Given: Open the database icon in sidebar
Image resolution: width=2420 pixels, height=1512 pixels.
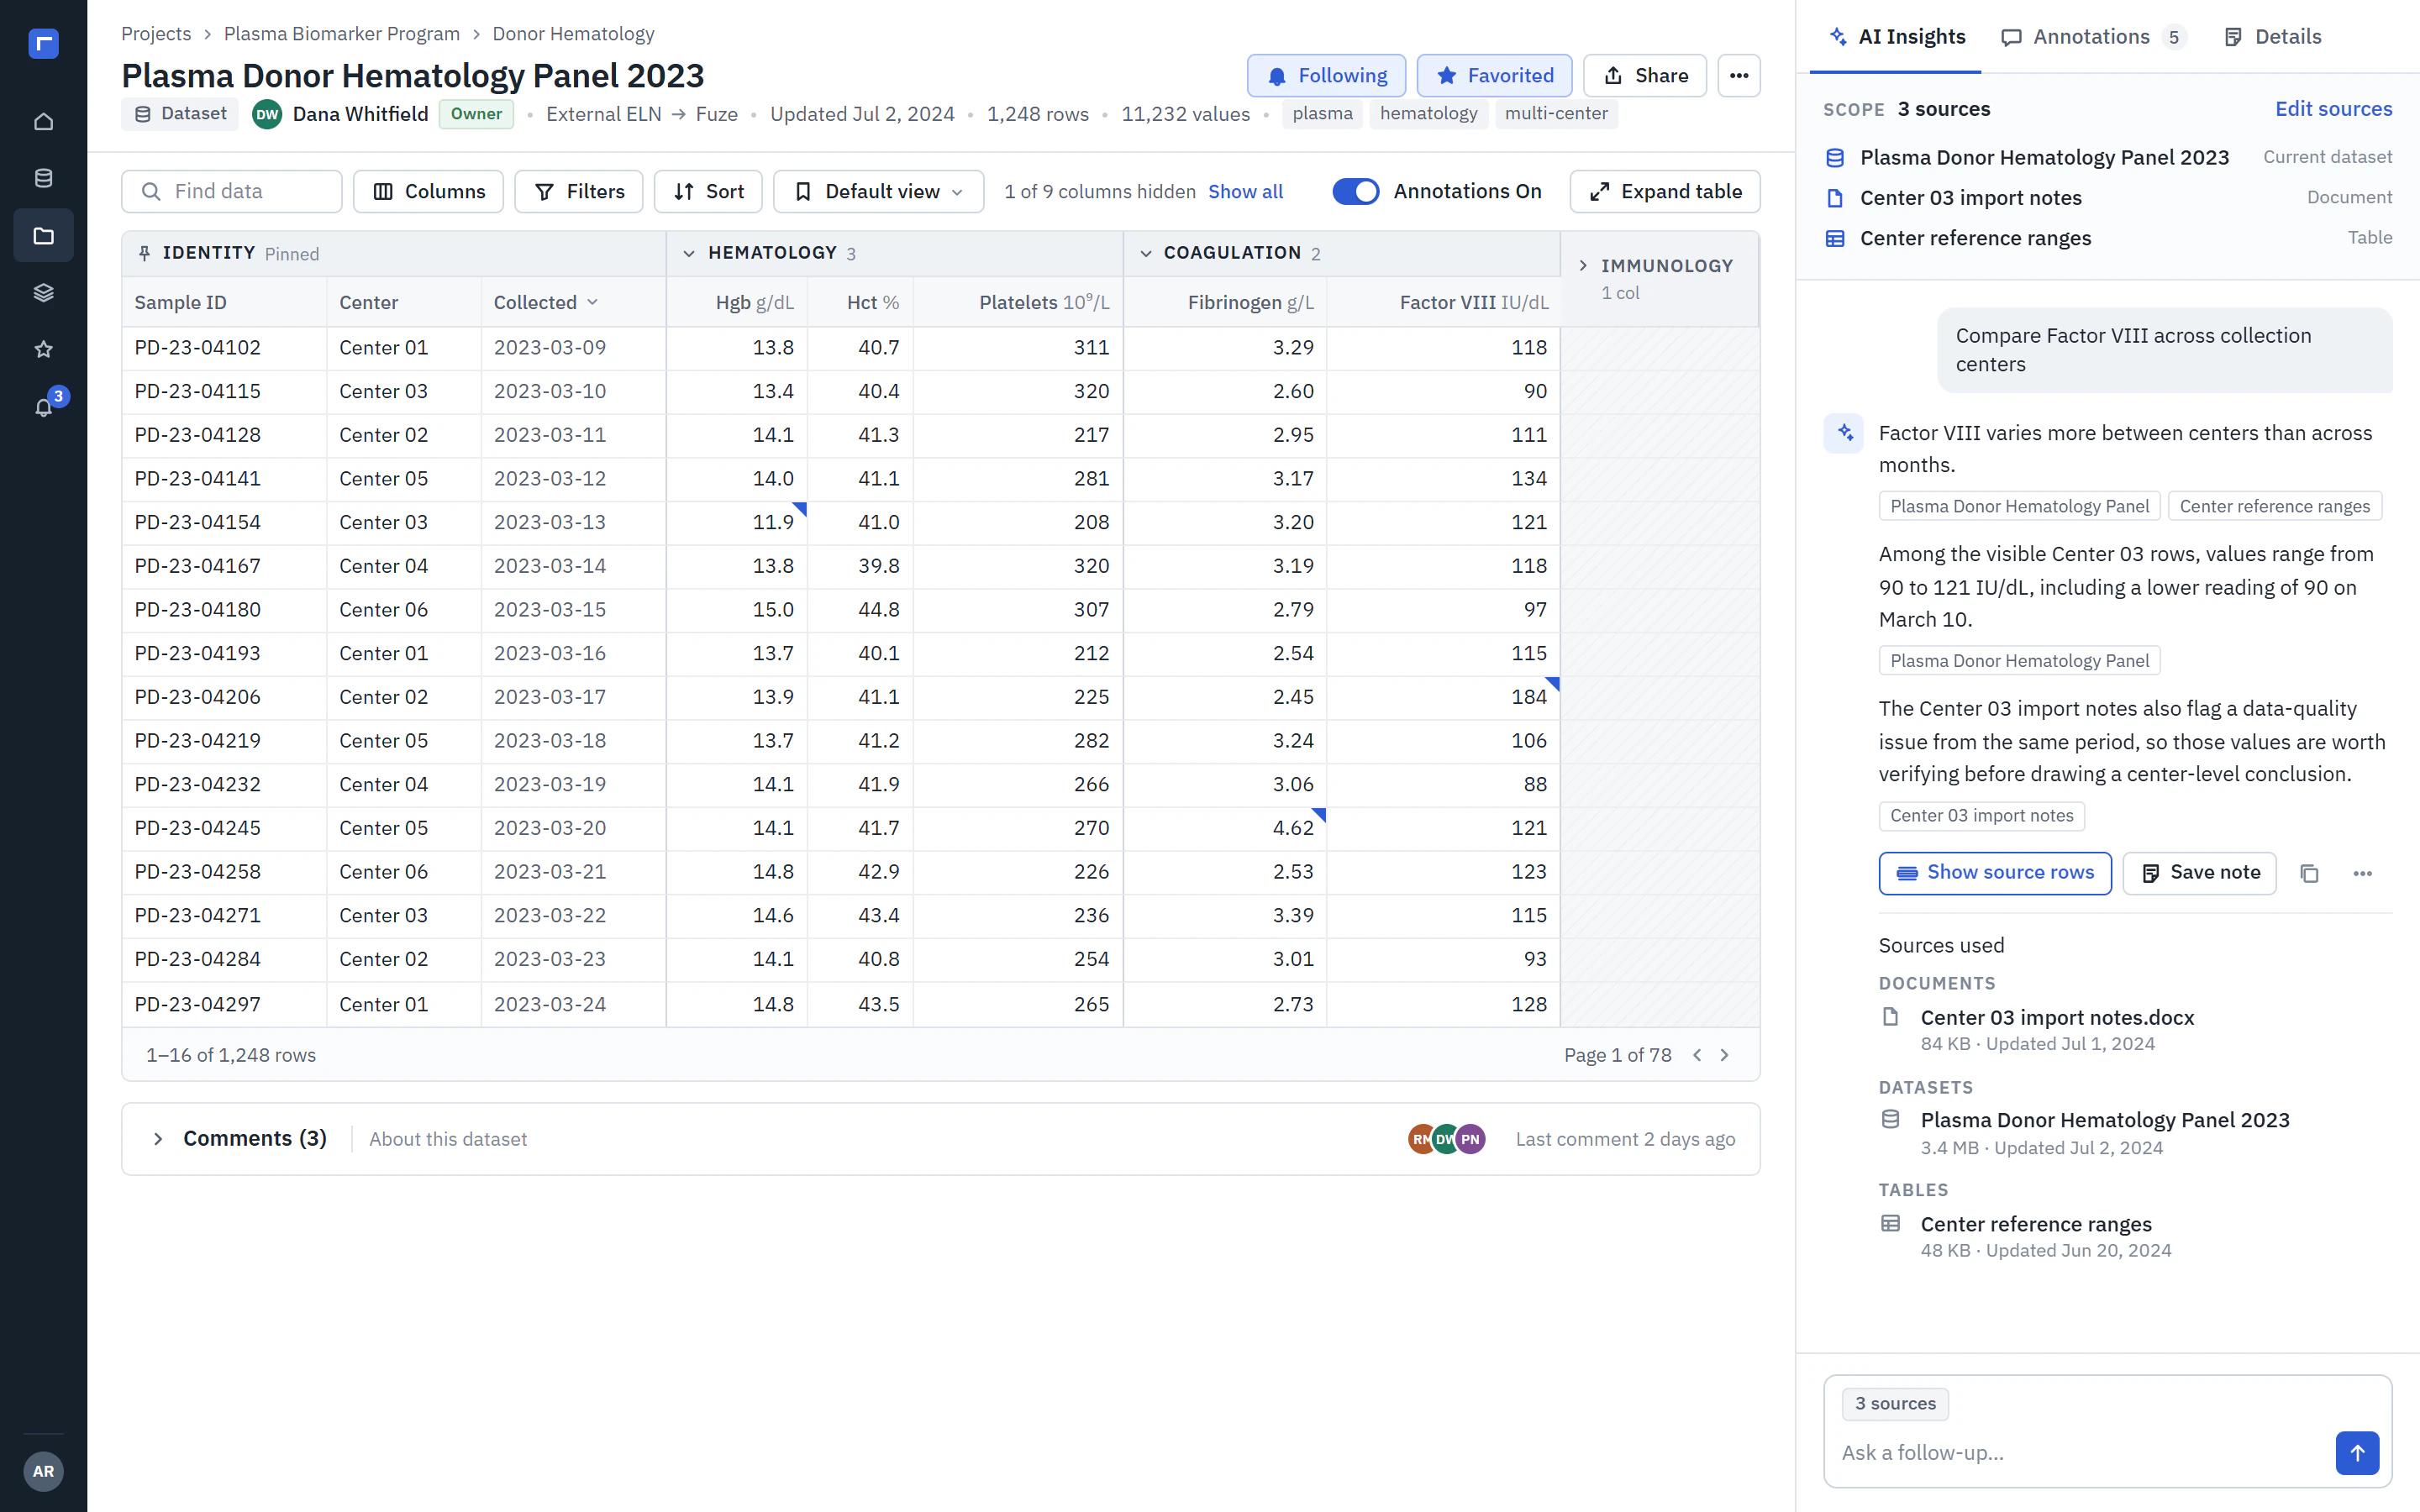Looking at the screenshot, I should (43, 178).
